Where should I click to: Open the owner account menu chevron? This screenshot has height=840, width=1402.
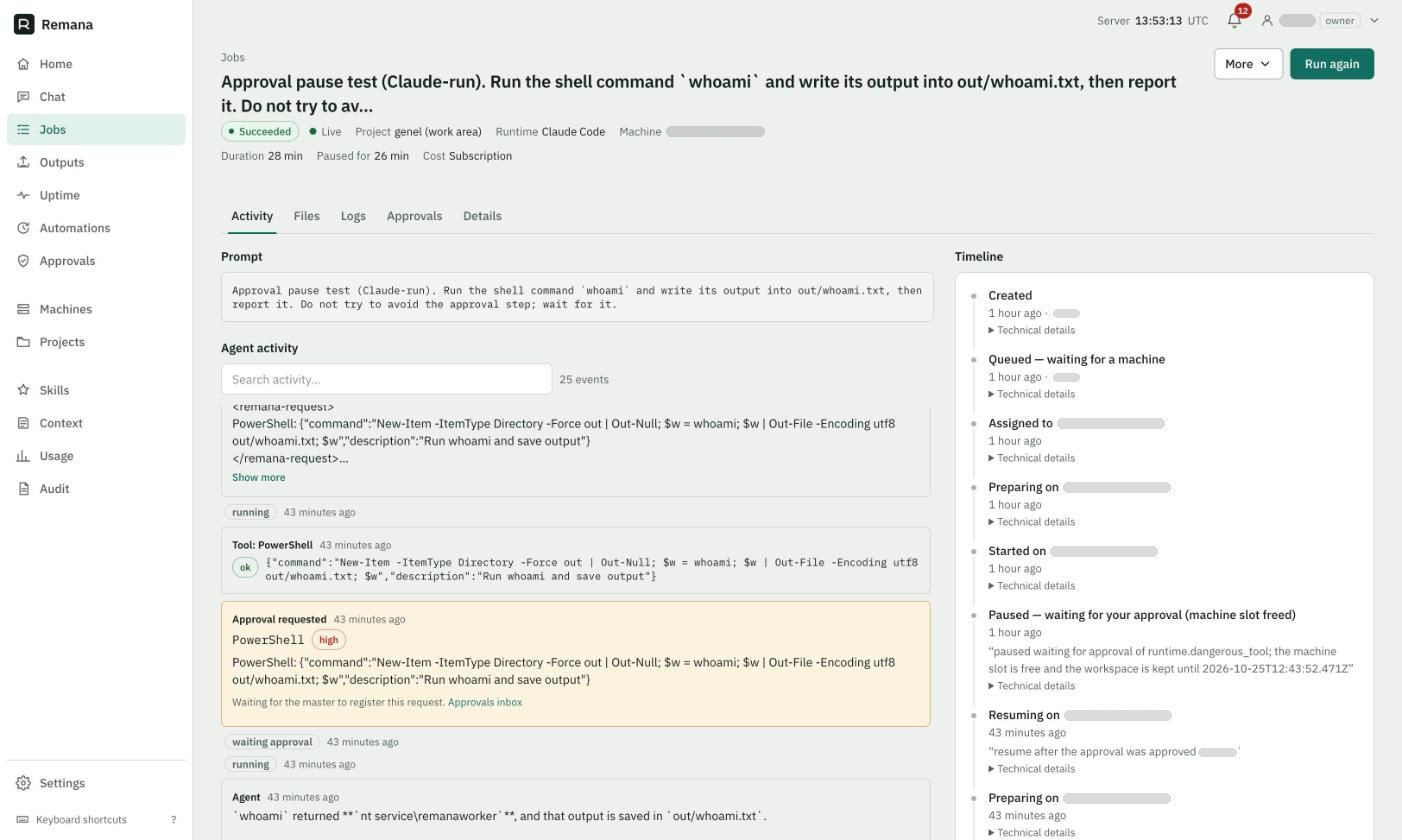tap(1374, 20)
